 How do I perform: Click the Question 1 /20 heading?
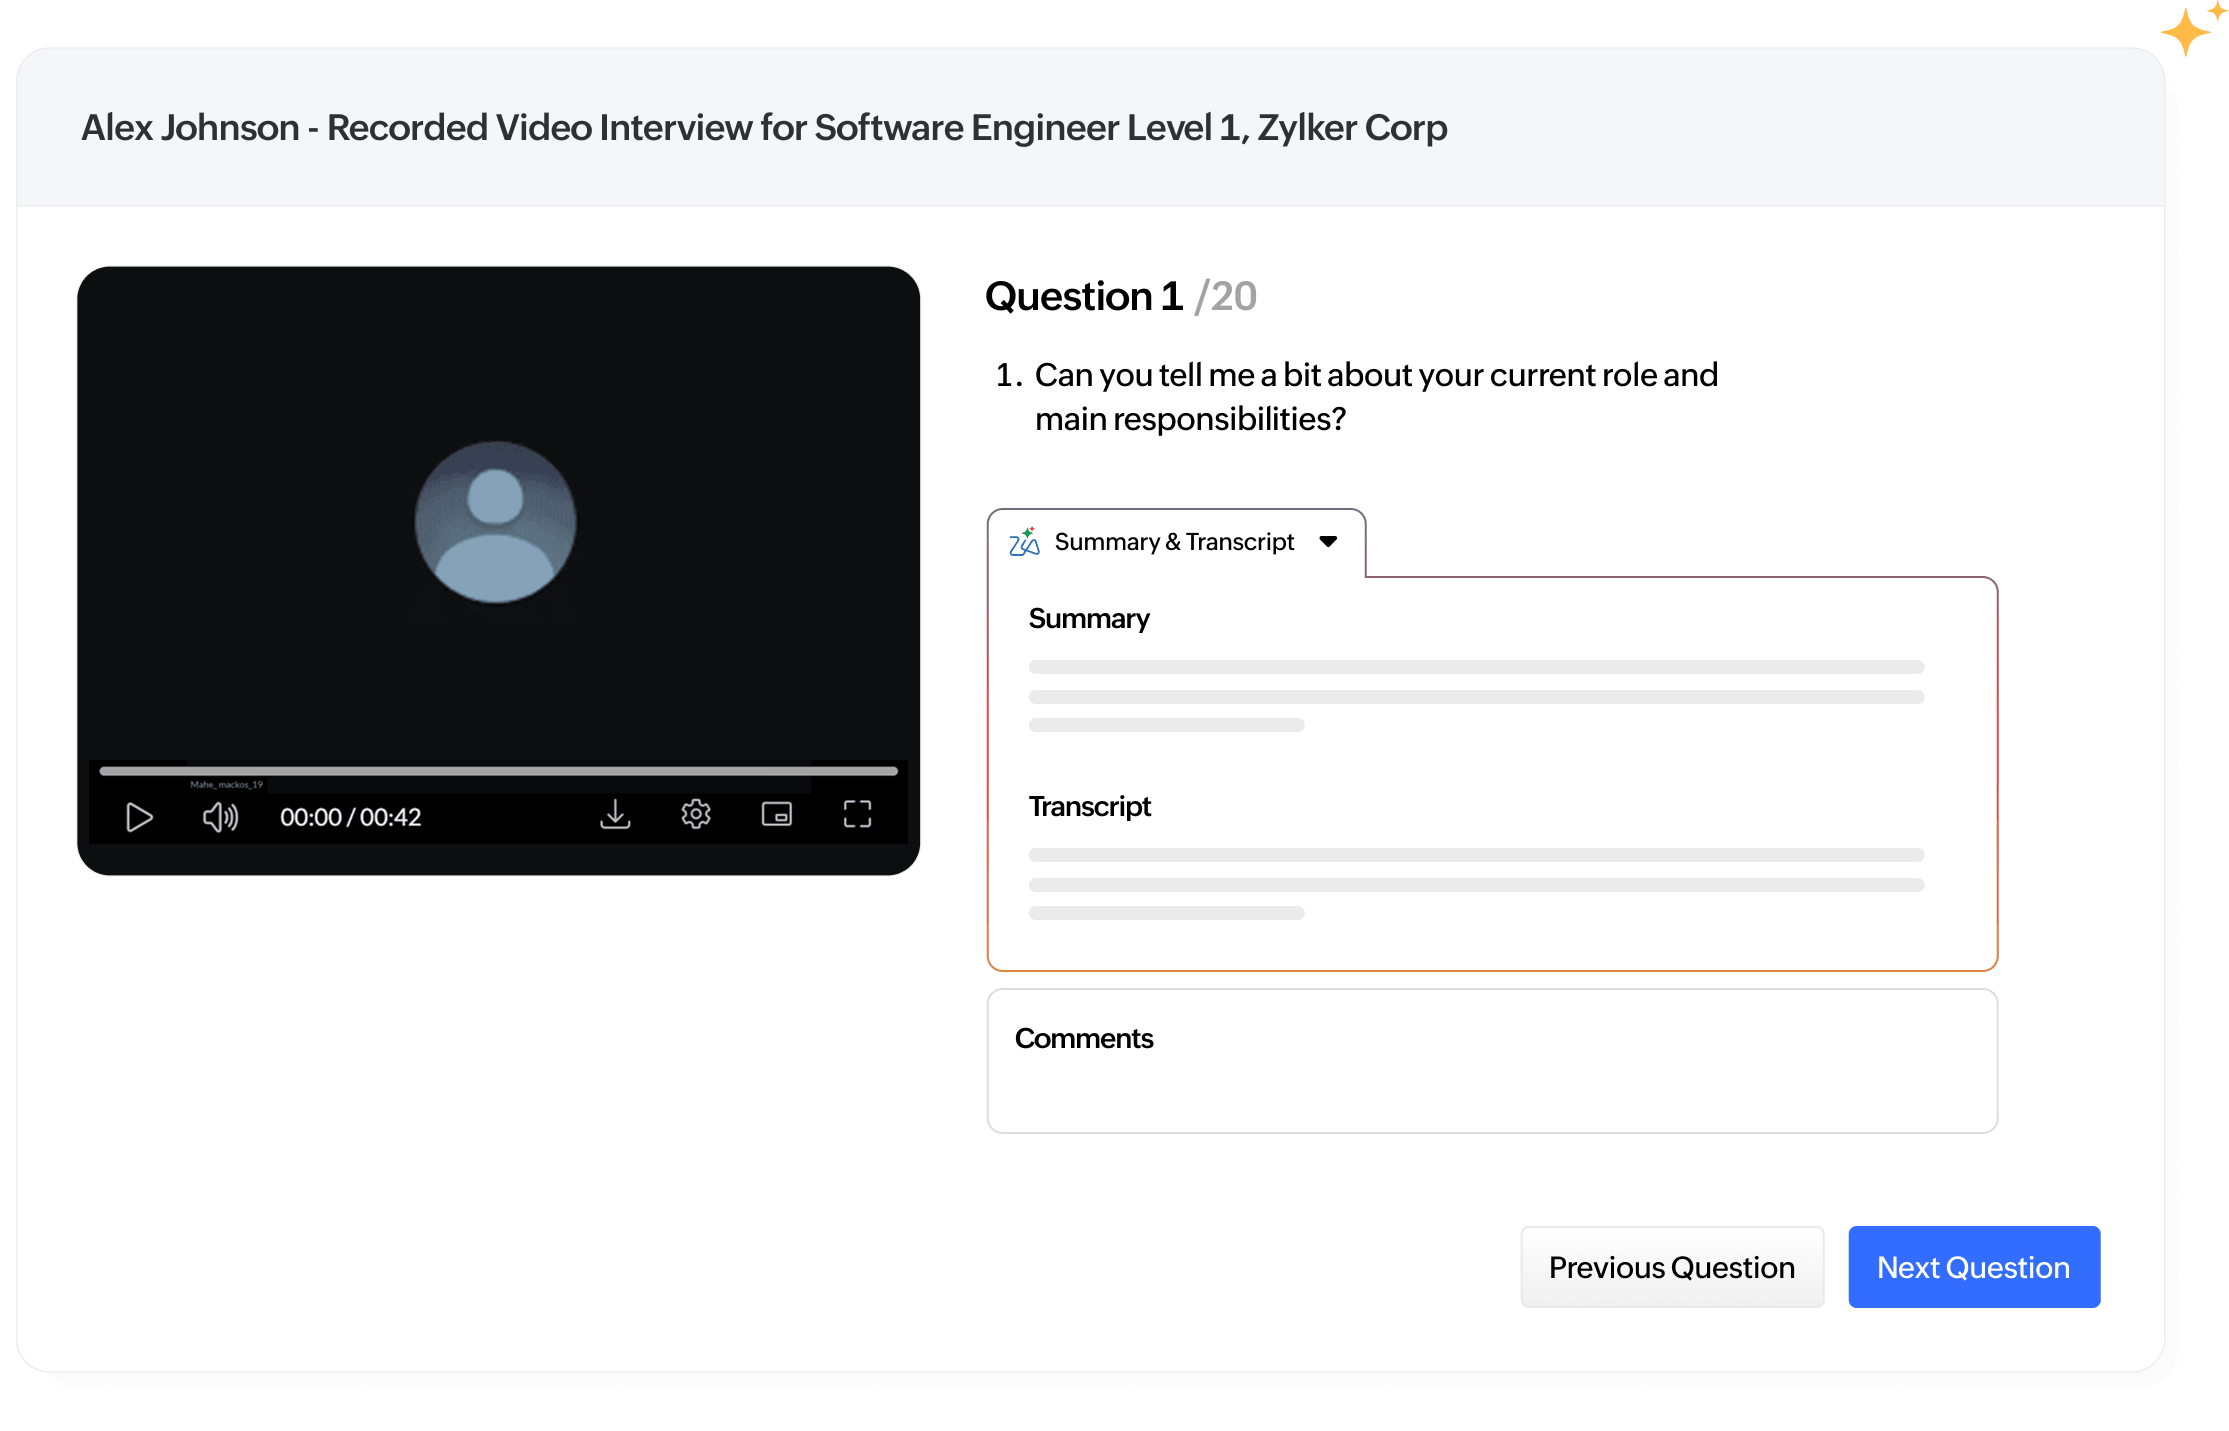pos(1120,297)
